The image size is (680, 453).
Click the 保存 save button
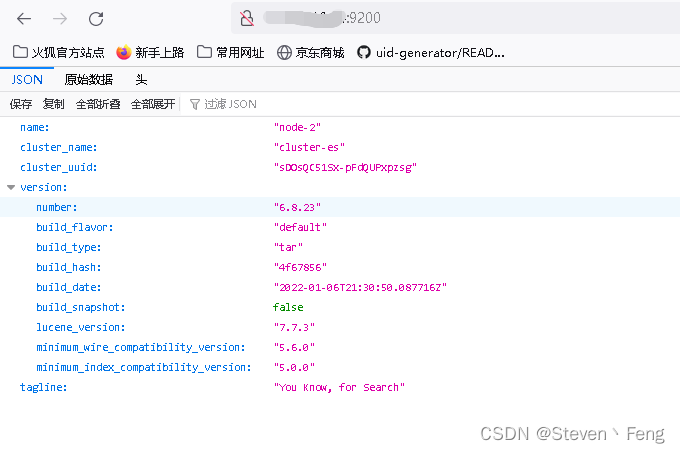coord(21,104)
